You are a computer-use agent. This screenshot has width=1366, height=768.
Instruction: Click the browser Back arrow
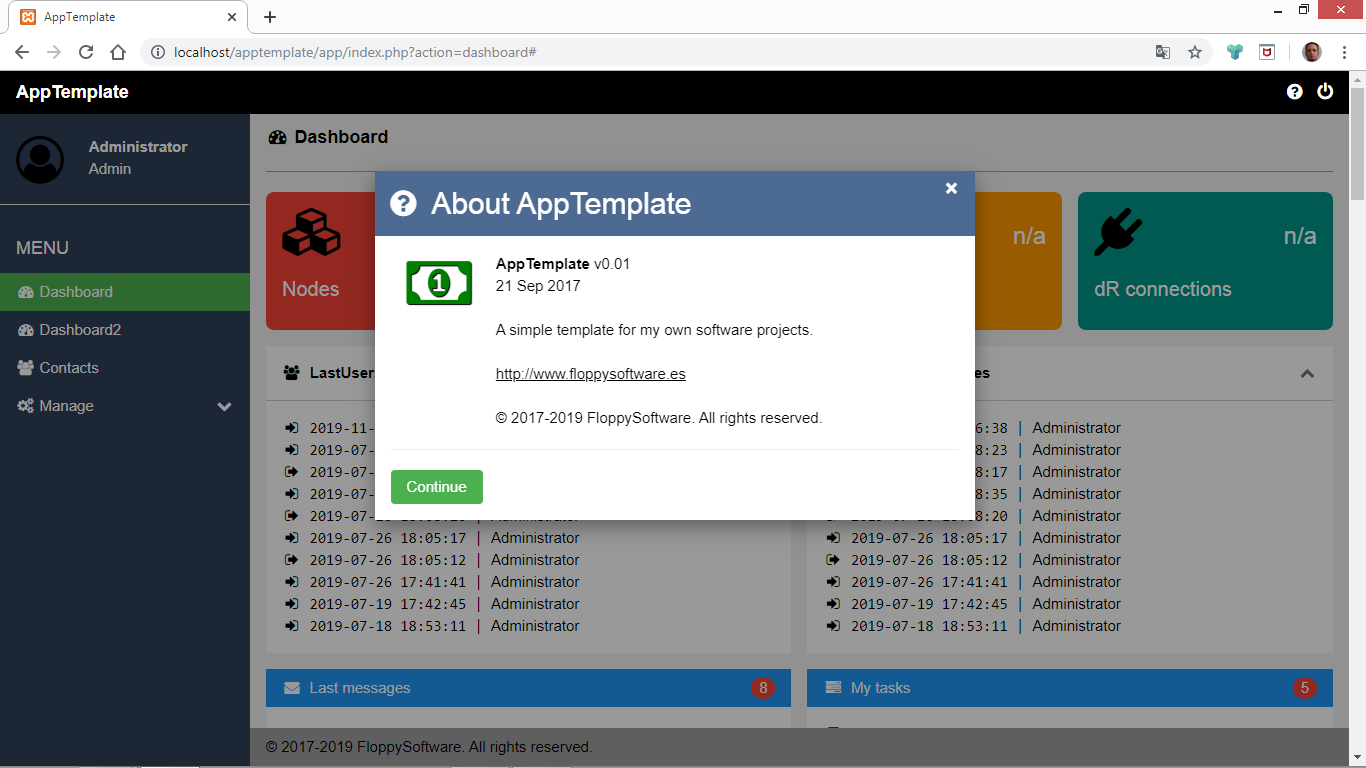click(x=22, y=52)
